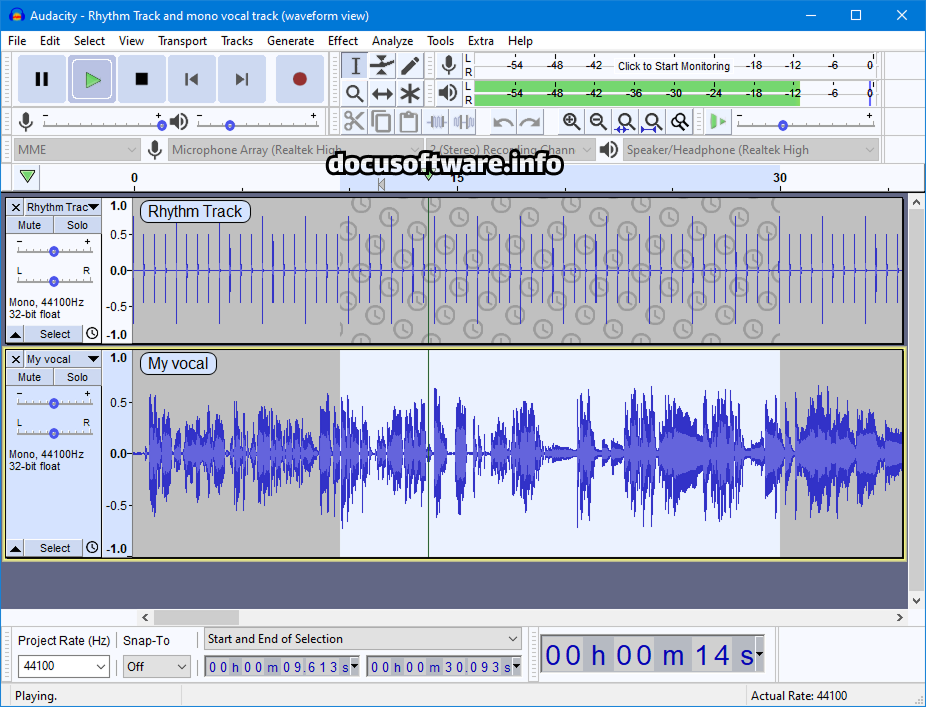Click Rhythm Track sync-lock clock icon
Screen dimensions: 926x707
click(92, 333)
